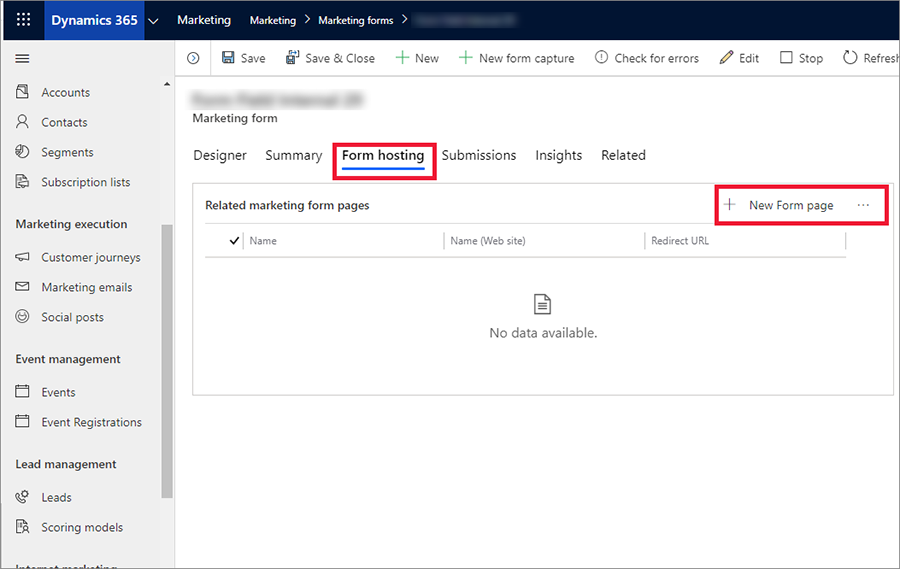This screenshot has height=569, width=900.
Task: Click the Dynamics 365 title
Action: [95, 20]
